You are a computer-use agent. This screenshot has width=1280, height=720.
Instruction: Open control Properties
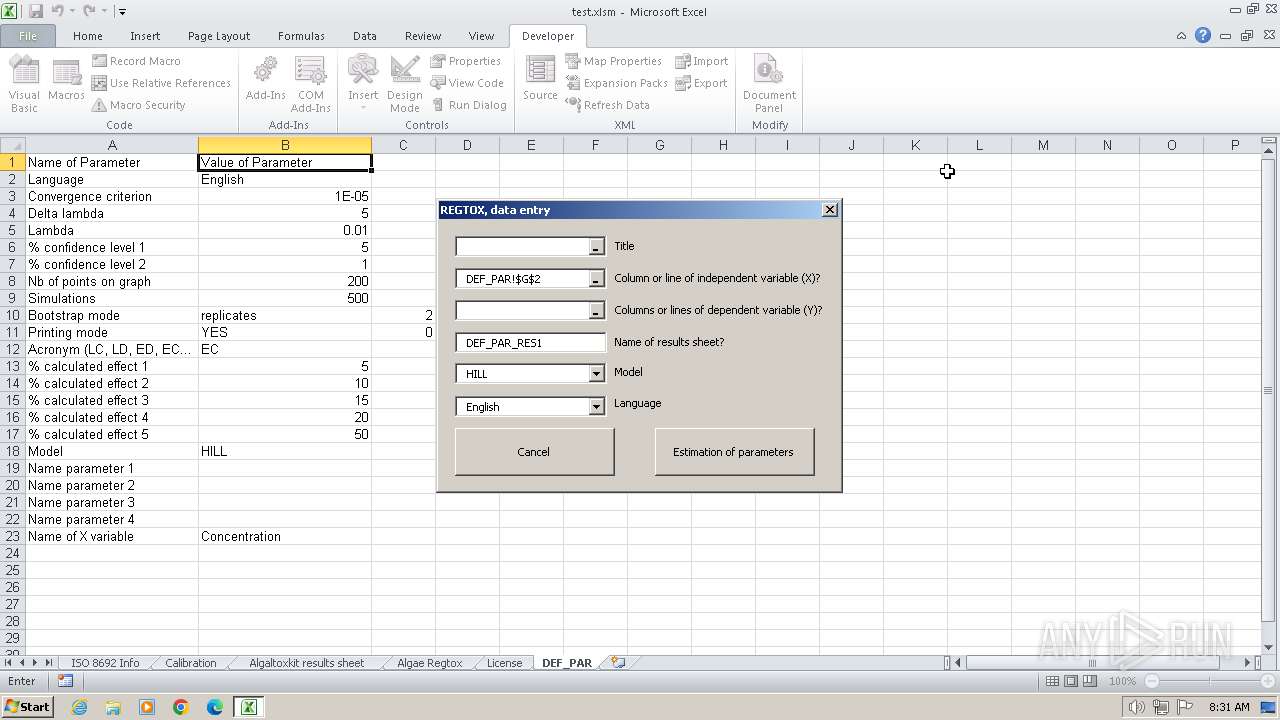[466, 61]
